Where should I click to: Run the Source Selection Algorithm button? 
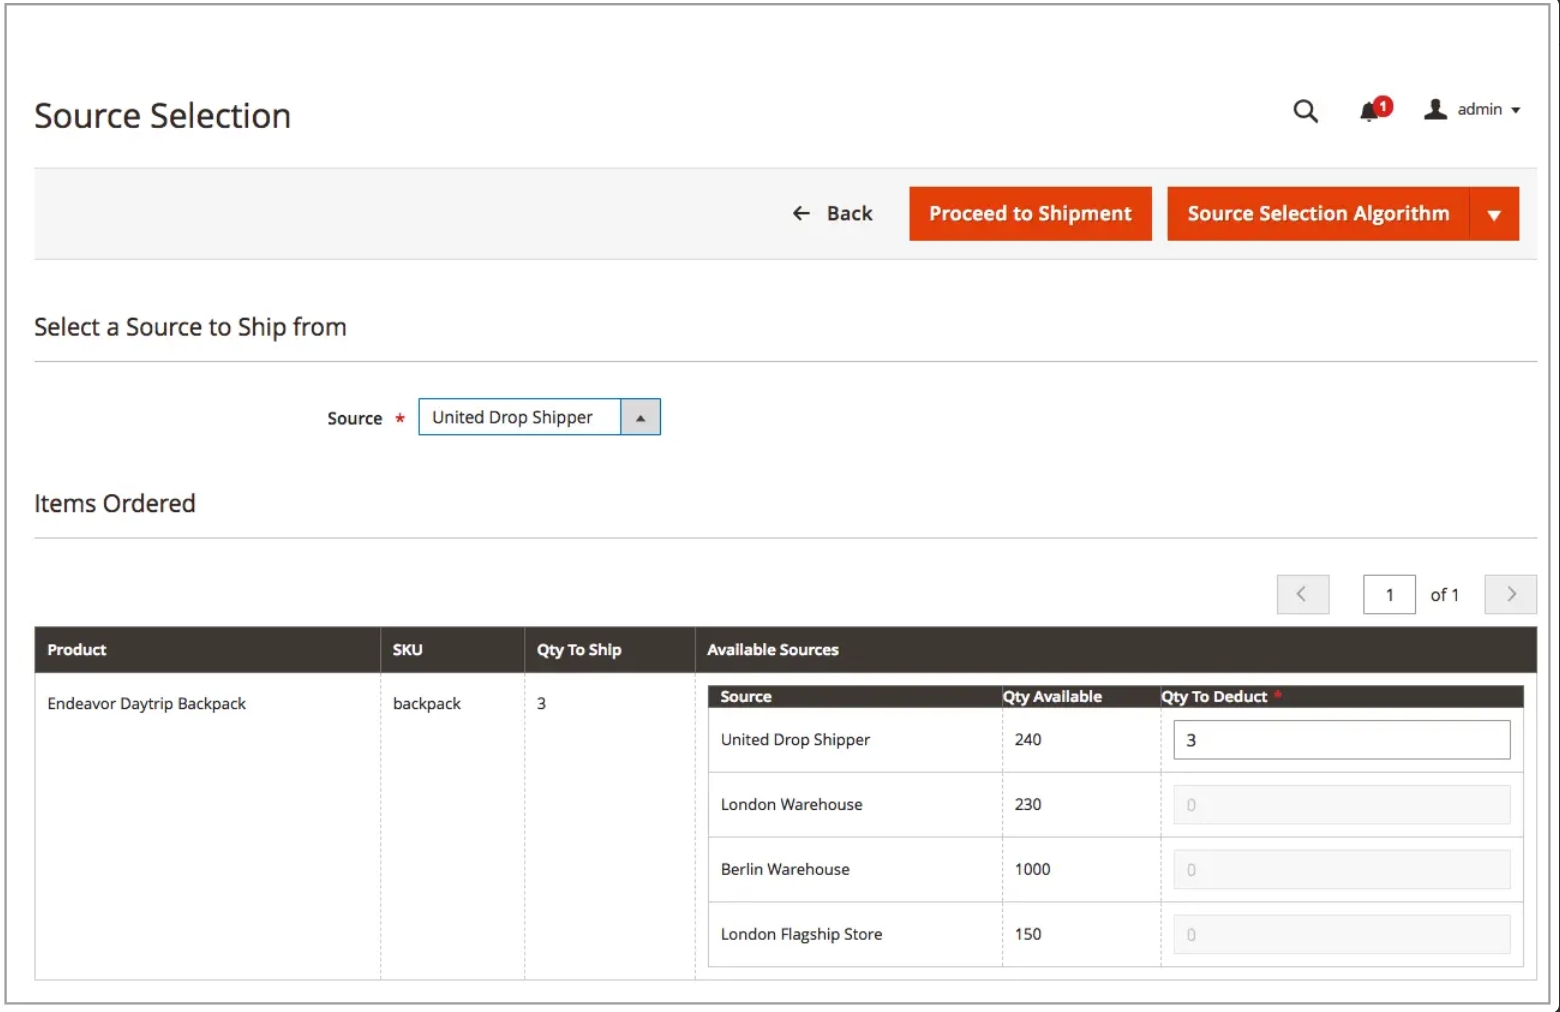point(1318,213)
